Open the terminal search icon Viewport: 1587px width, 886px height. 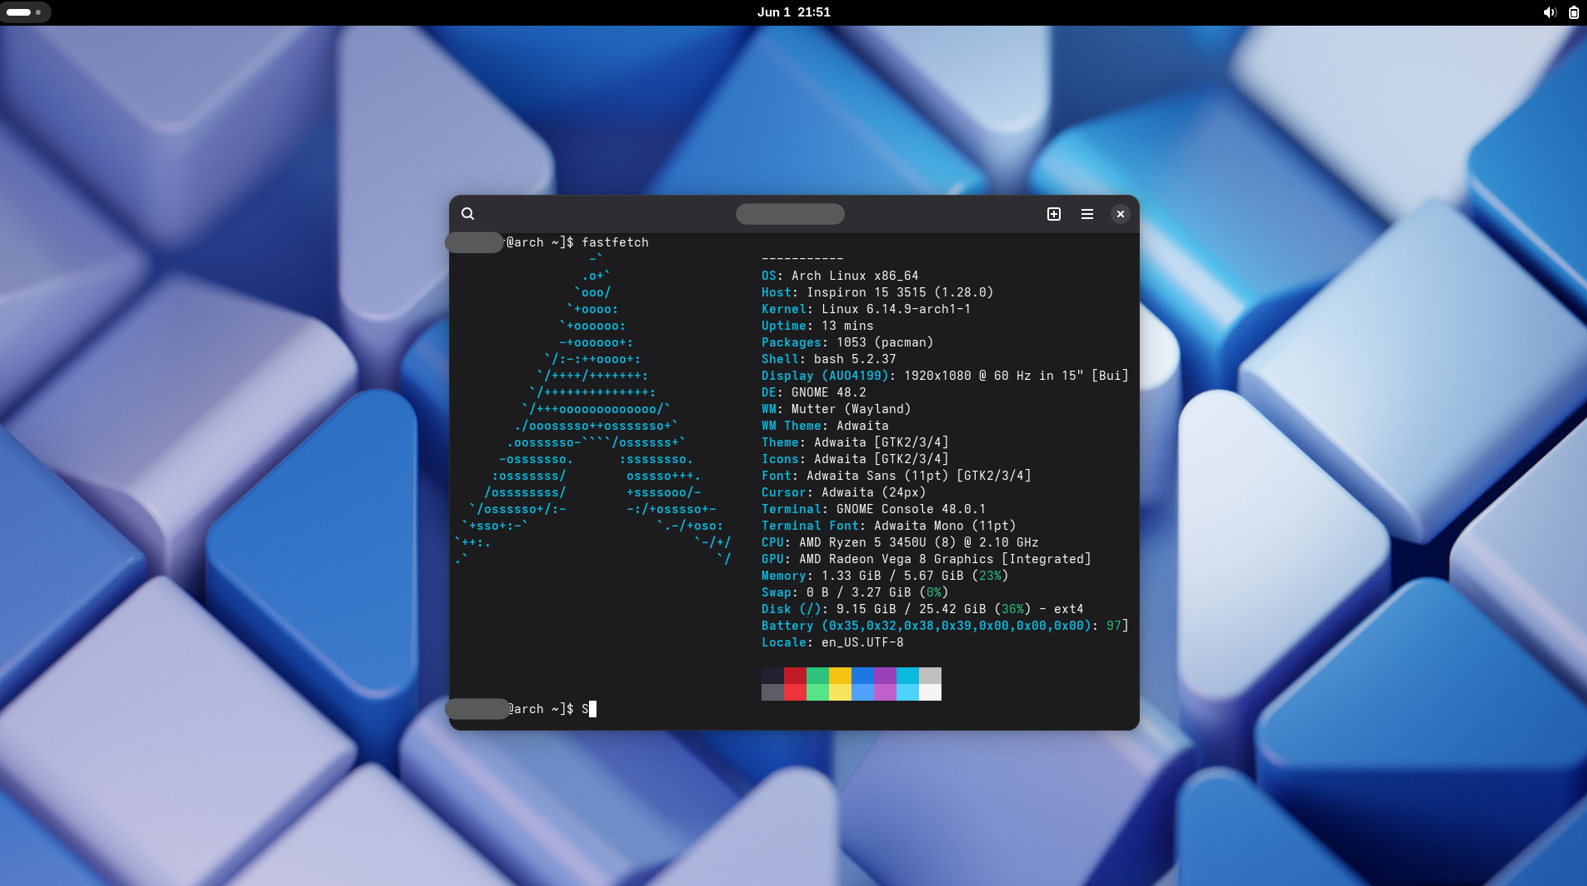(x=467, y=214)
